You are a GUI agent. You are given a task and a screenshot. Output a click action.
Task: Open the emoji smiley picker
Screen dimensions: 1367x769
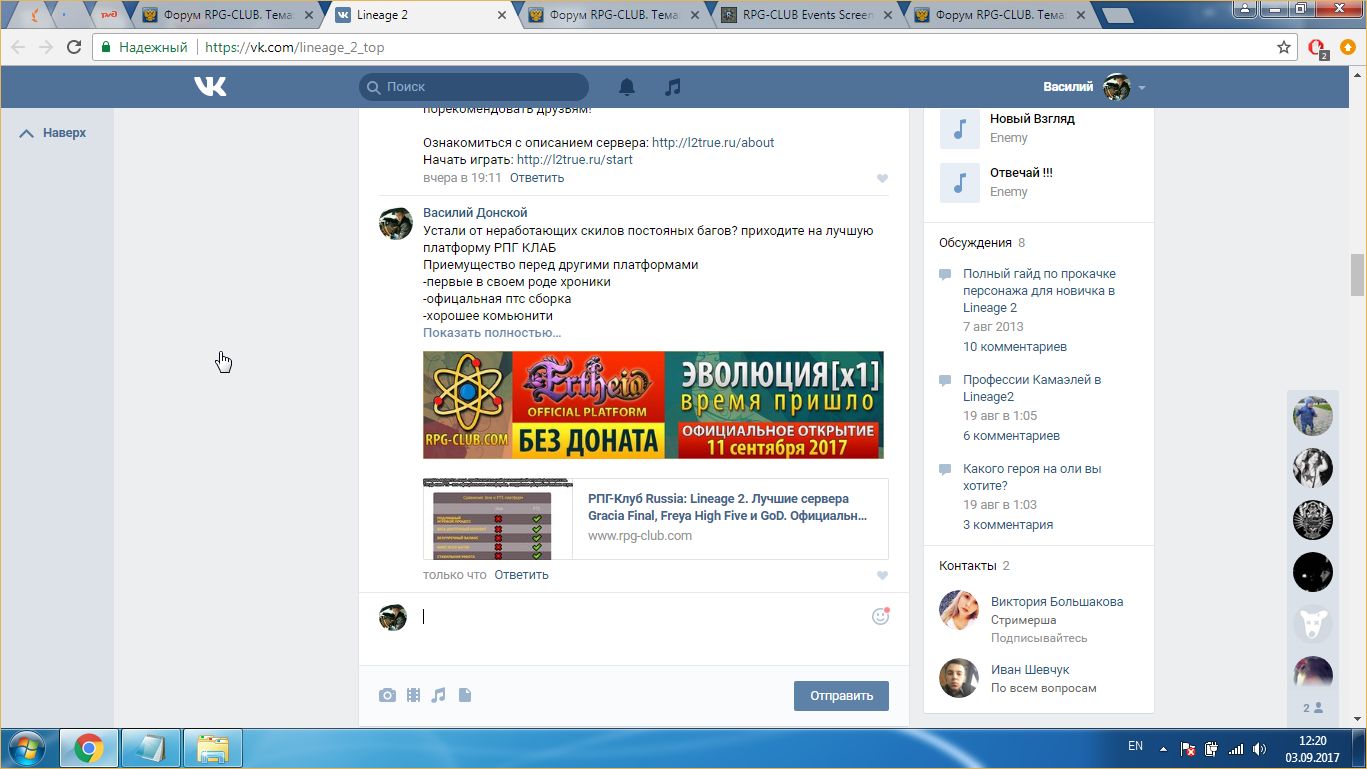click(880, 616)
